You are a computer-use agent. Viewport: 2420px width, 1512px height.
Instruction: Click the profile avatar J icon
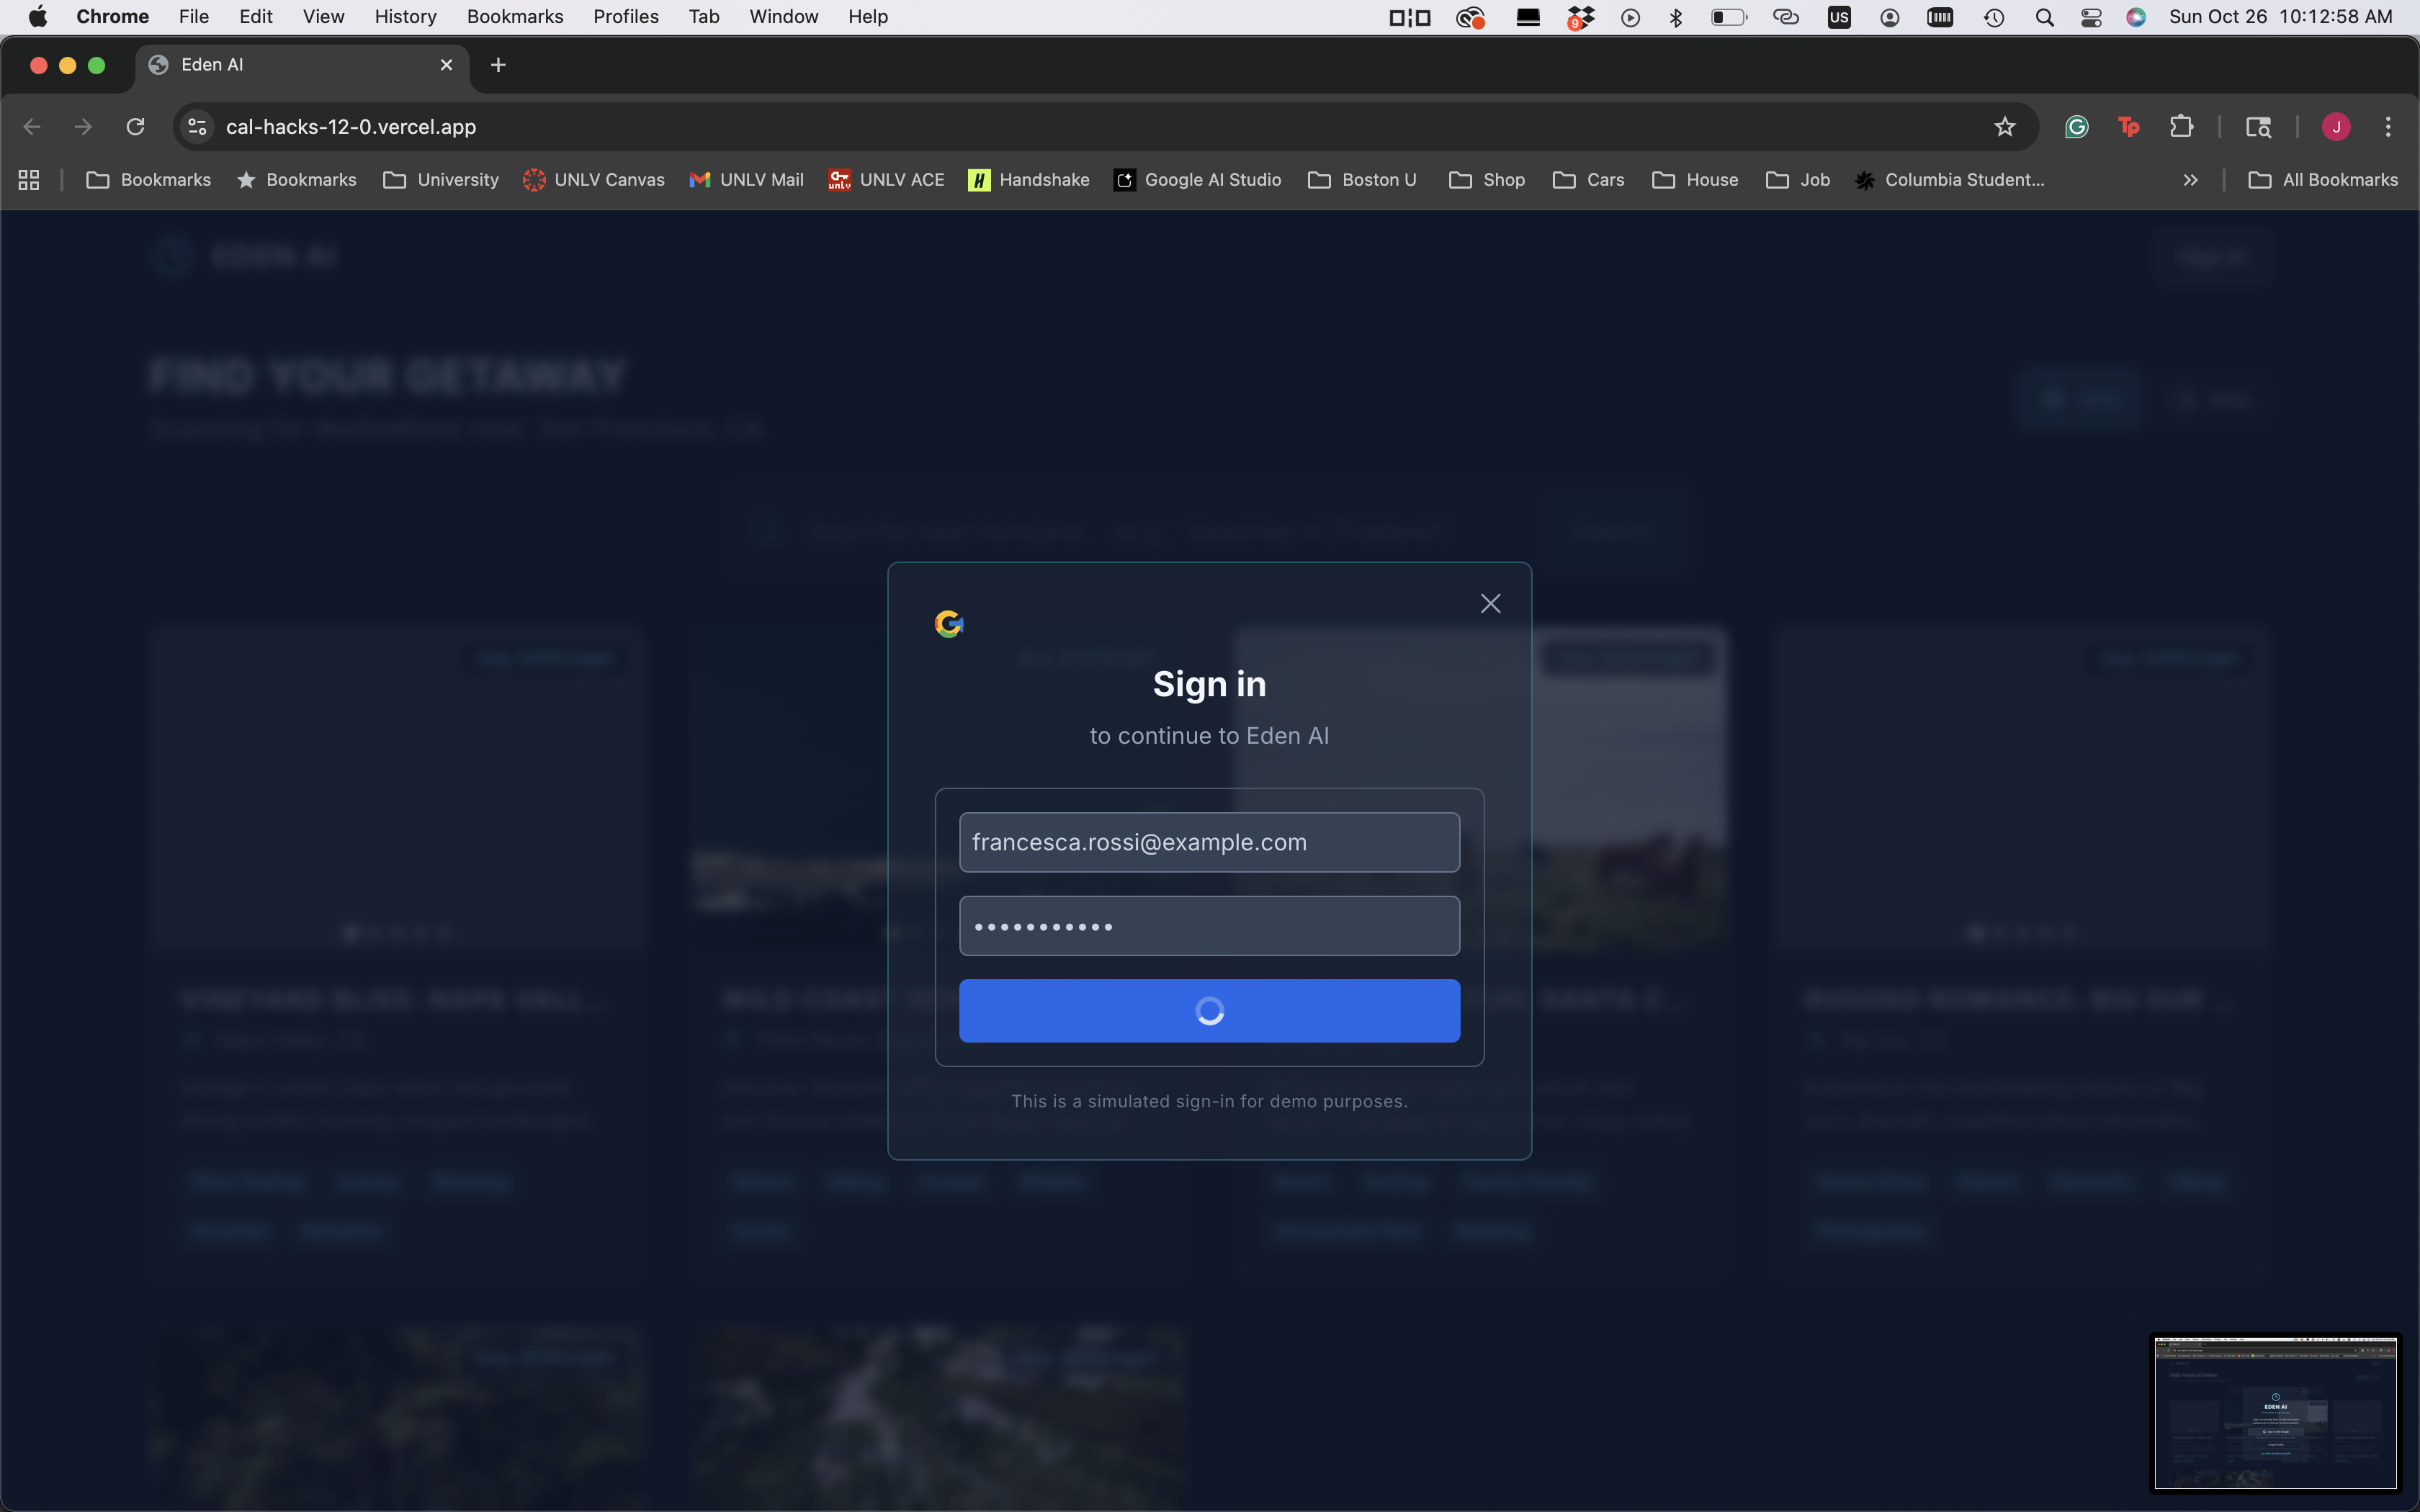(x=2336, y=127)
